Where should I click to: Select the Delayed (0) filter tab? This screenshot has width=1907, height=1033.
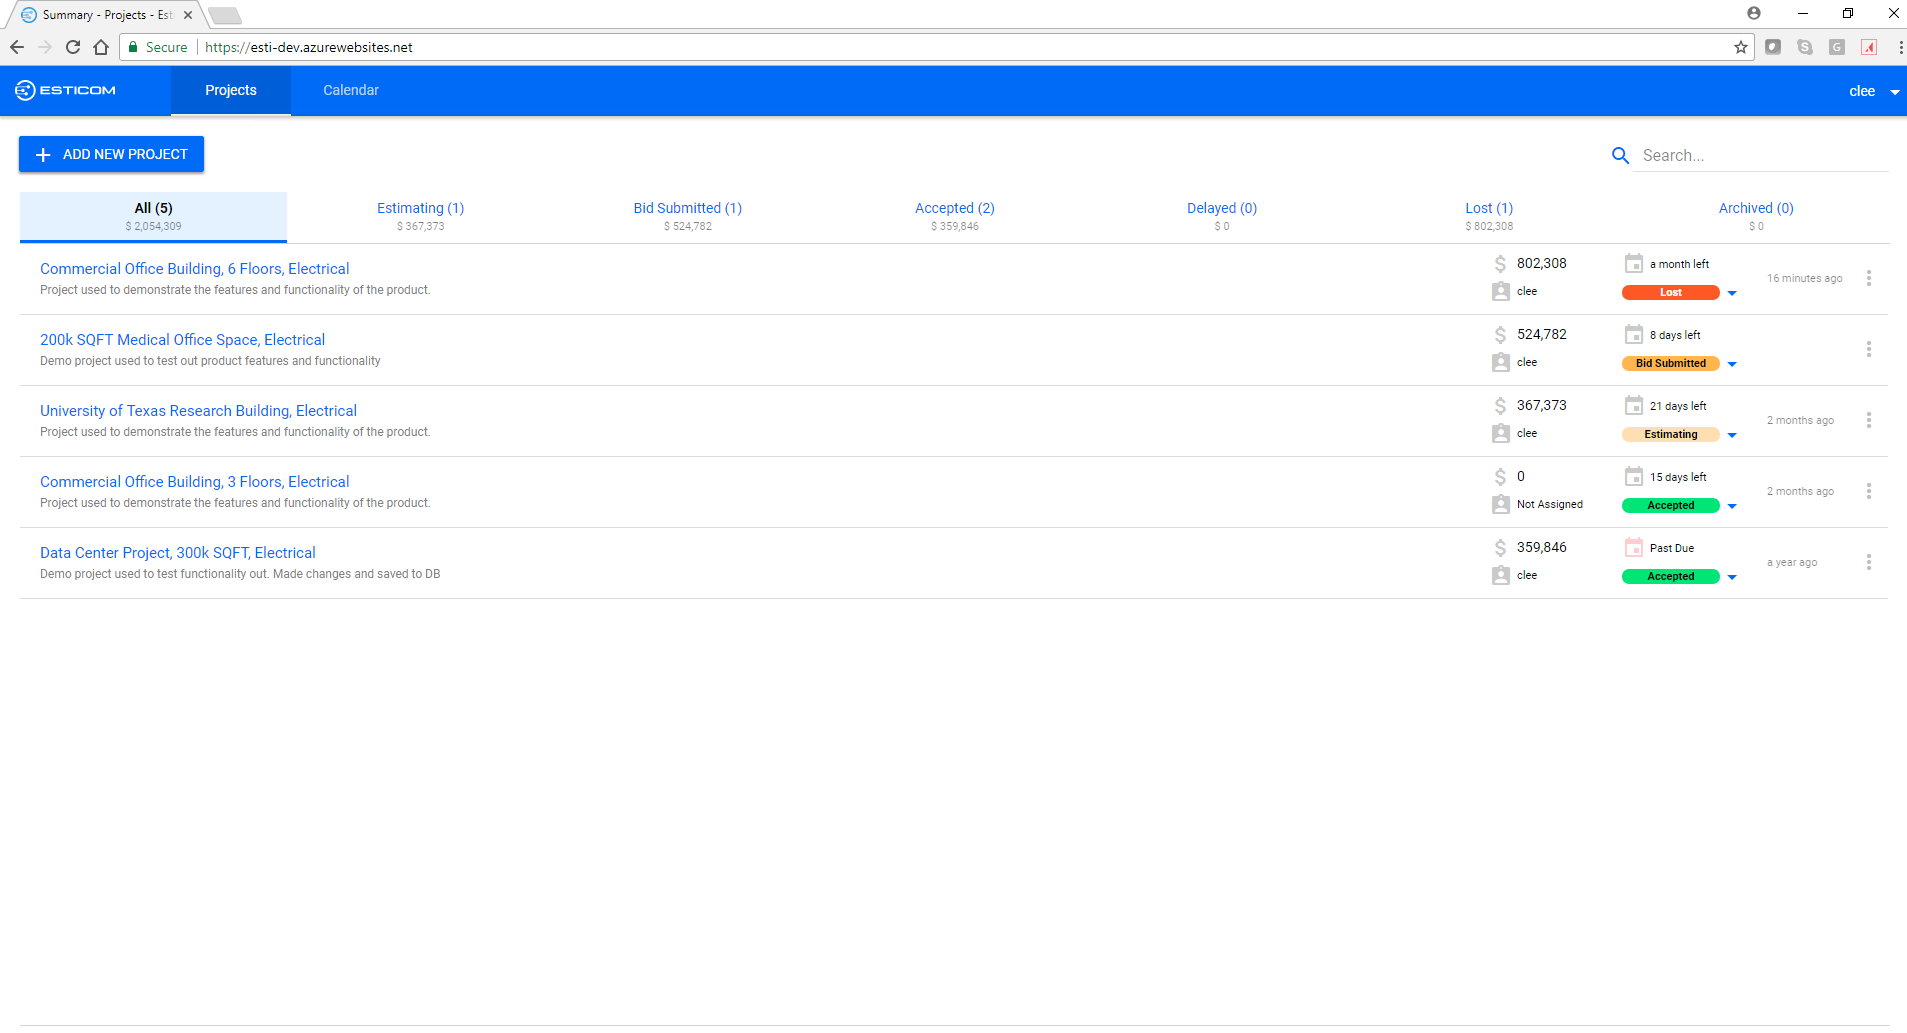pos(1222,217)
